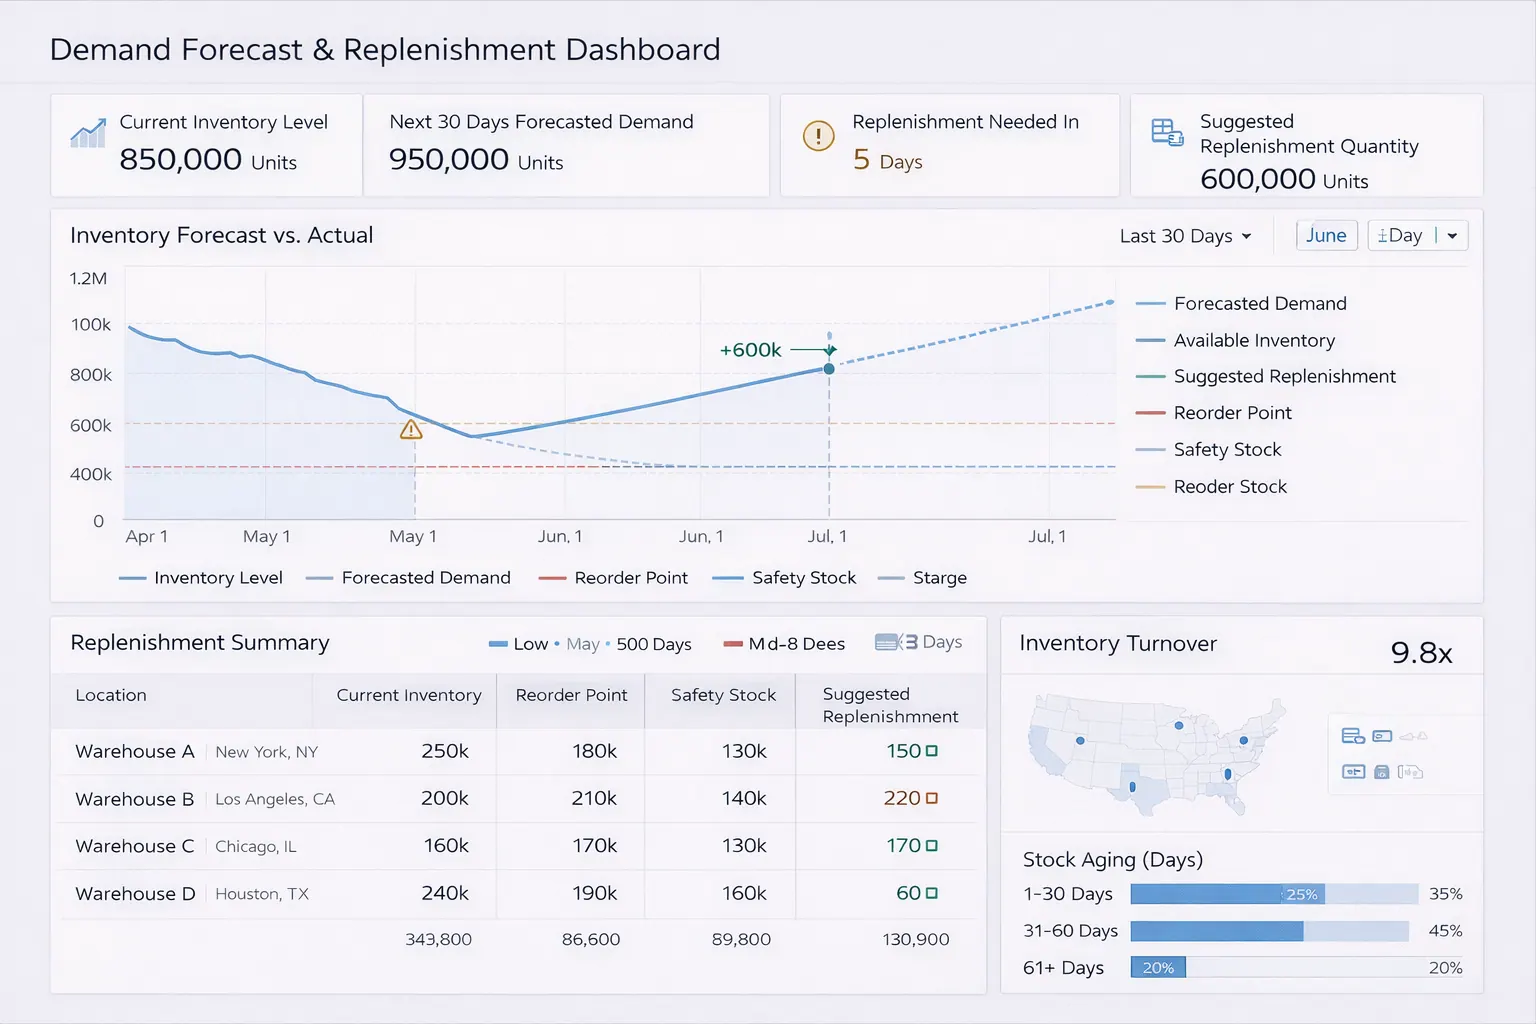Click the Suggested Replenishment Quantity boxes icon
1536x1024 pixels.
coord(1166,131)
